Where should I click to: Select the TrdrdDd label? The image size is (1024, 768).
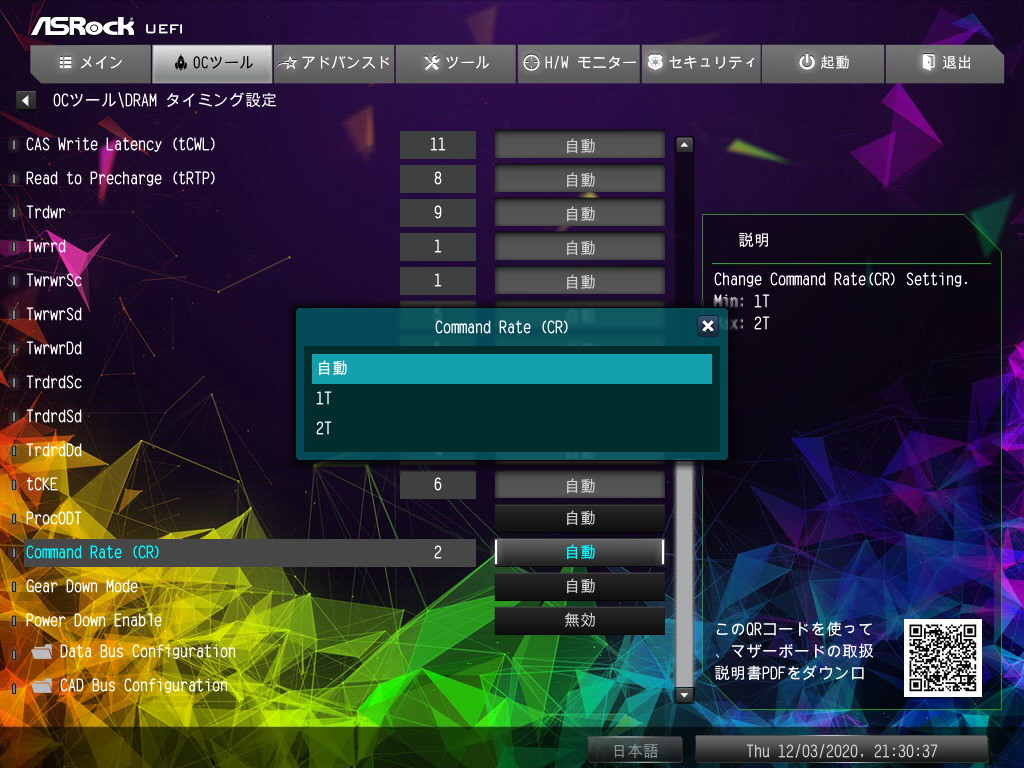(x=54, y=451)
